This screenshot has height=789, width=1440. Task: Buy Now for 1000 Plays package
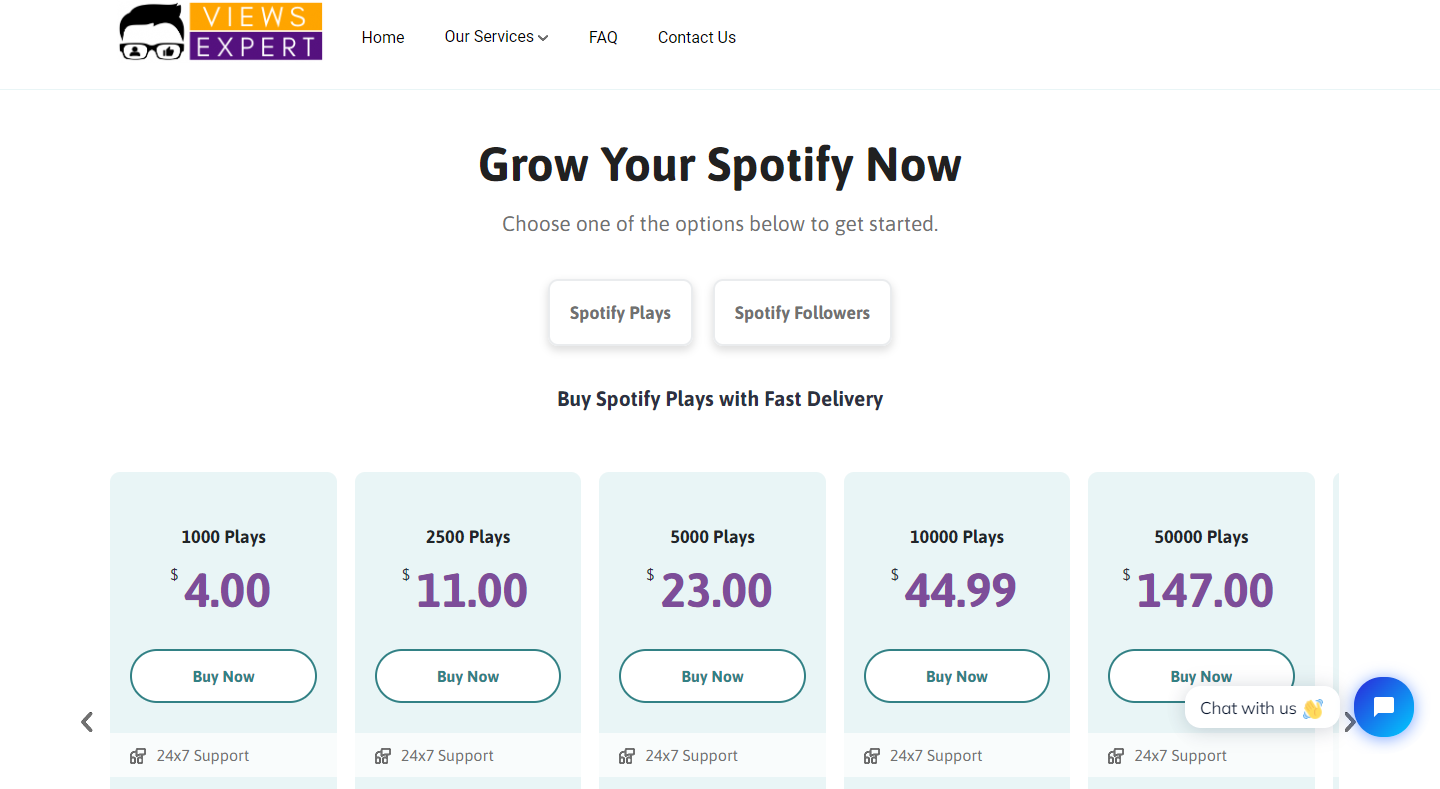[x=223, y=676]
